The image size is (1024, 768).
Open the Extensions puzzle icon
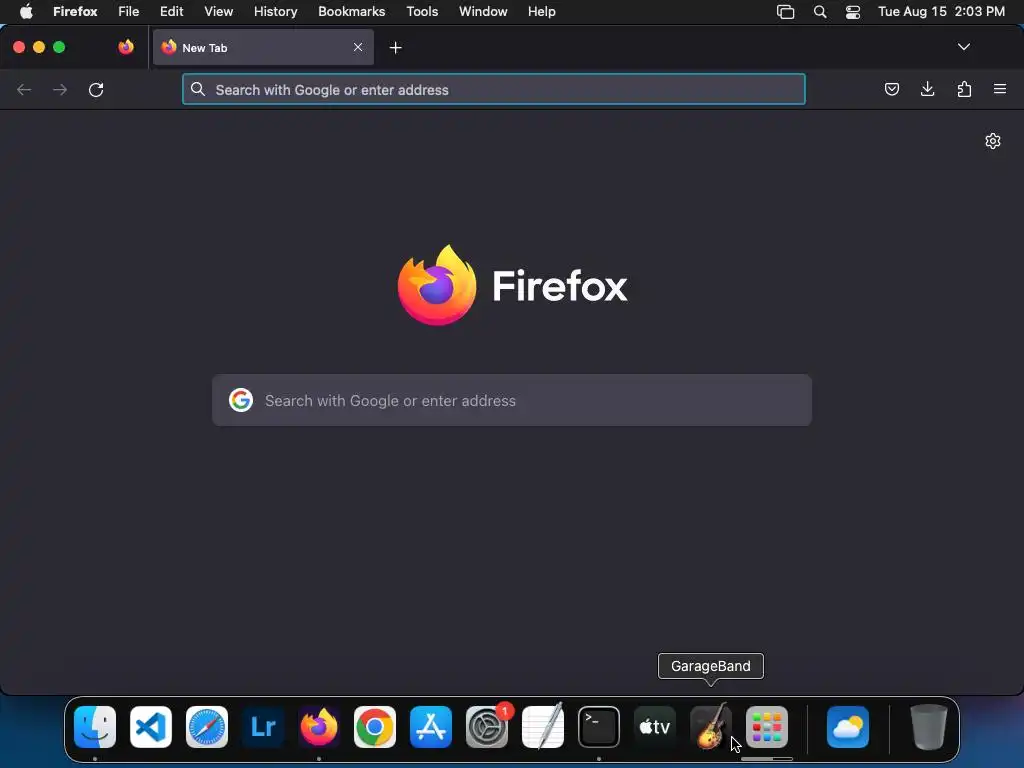click(x=964, y=89)
